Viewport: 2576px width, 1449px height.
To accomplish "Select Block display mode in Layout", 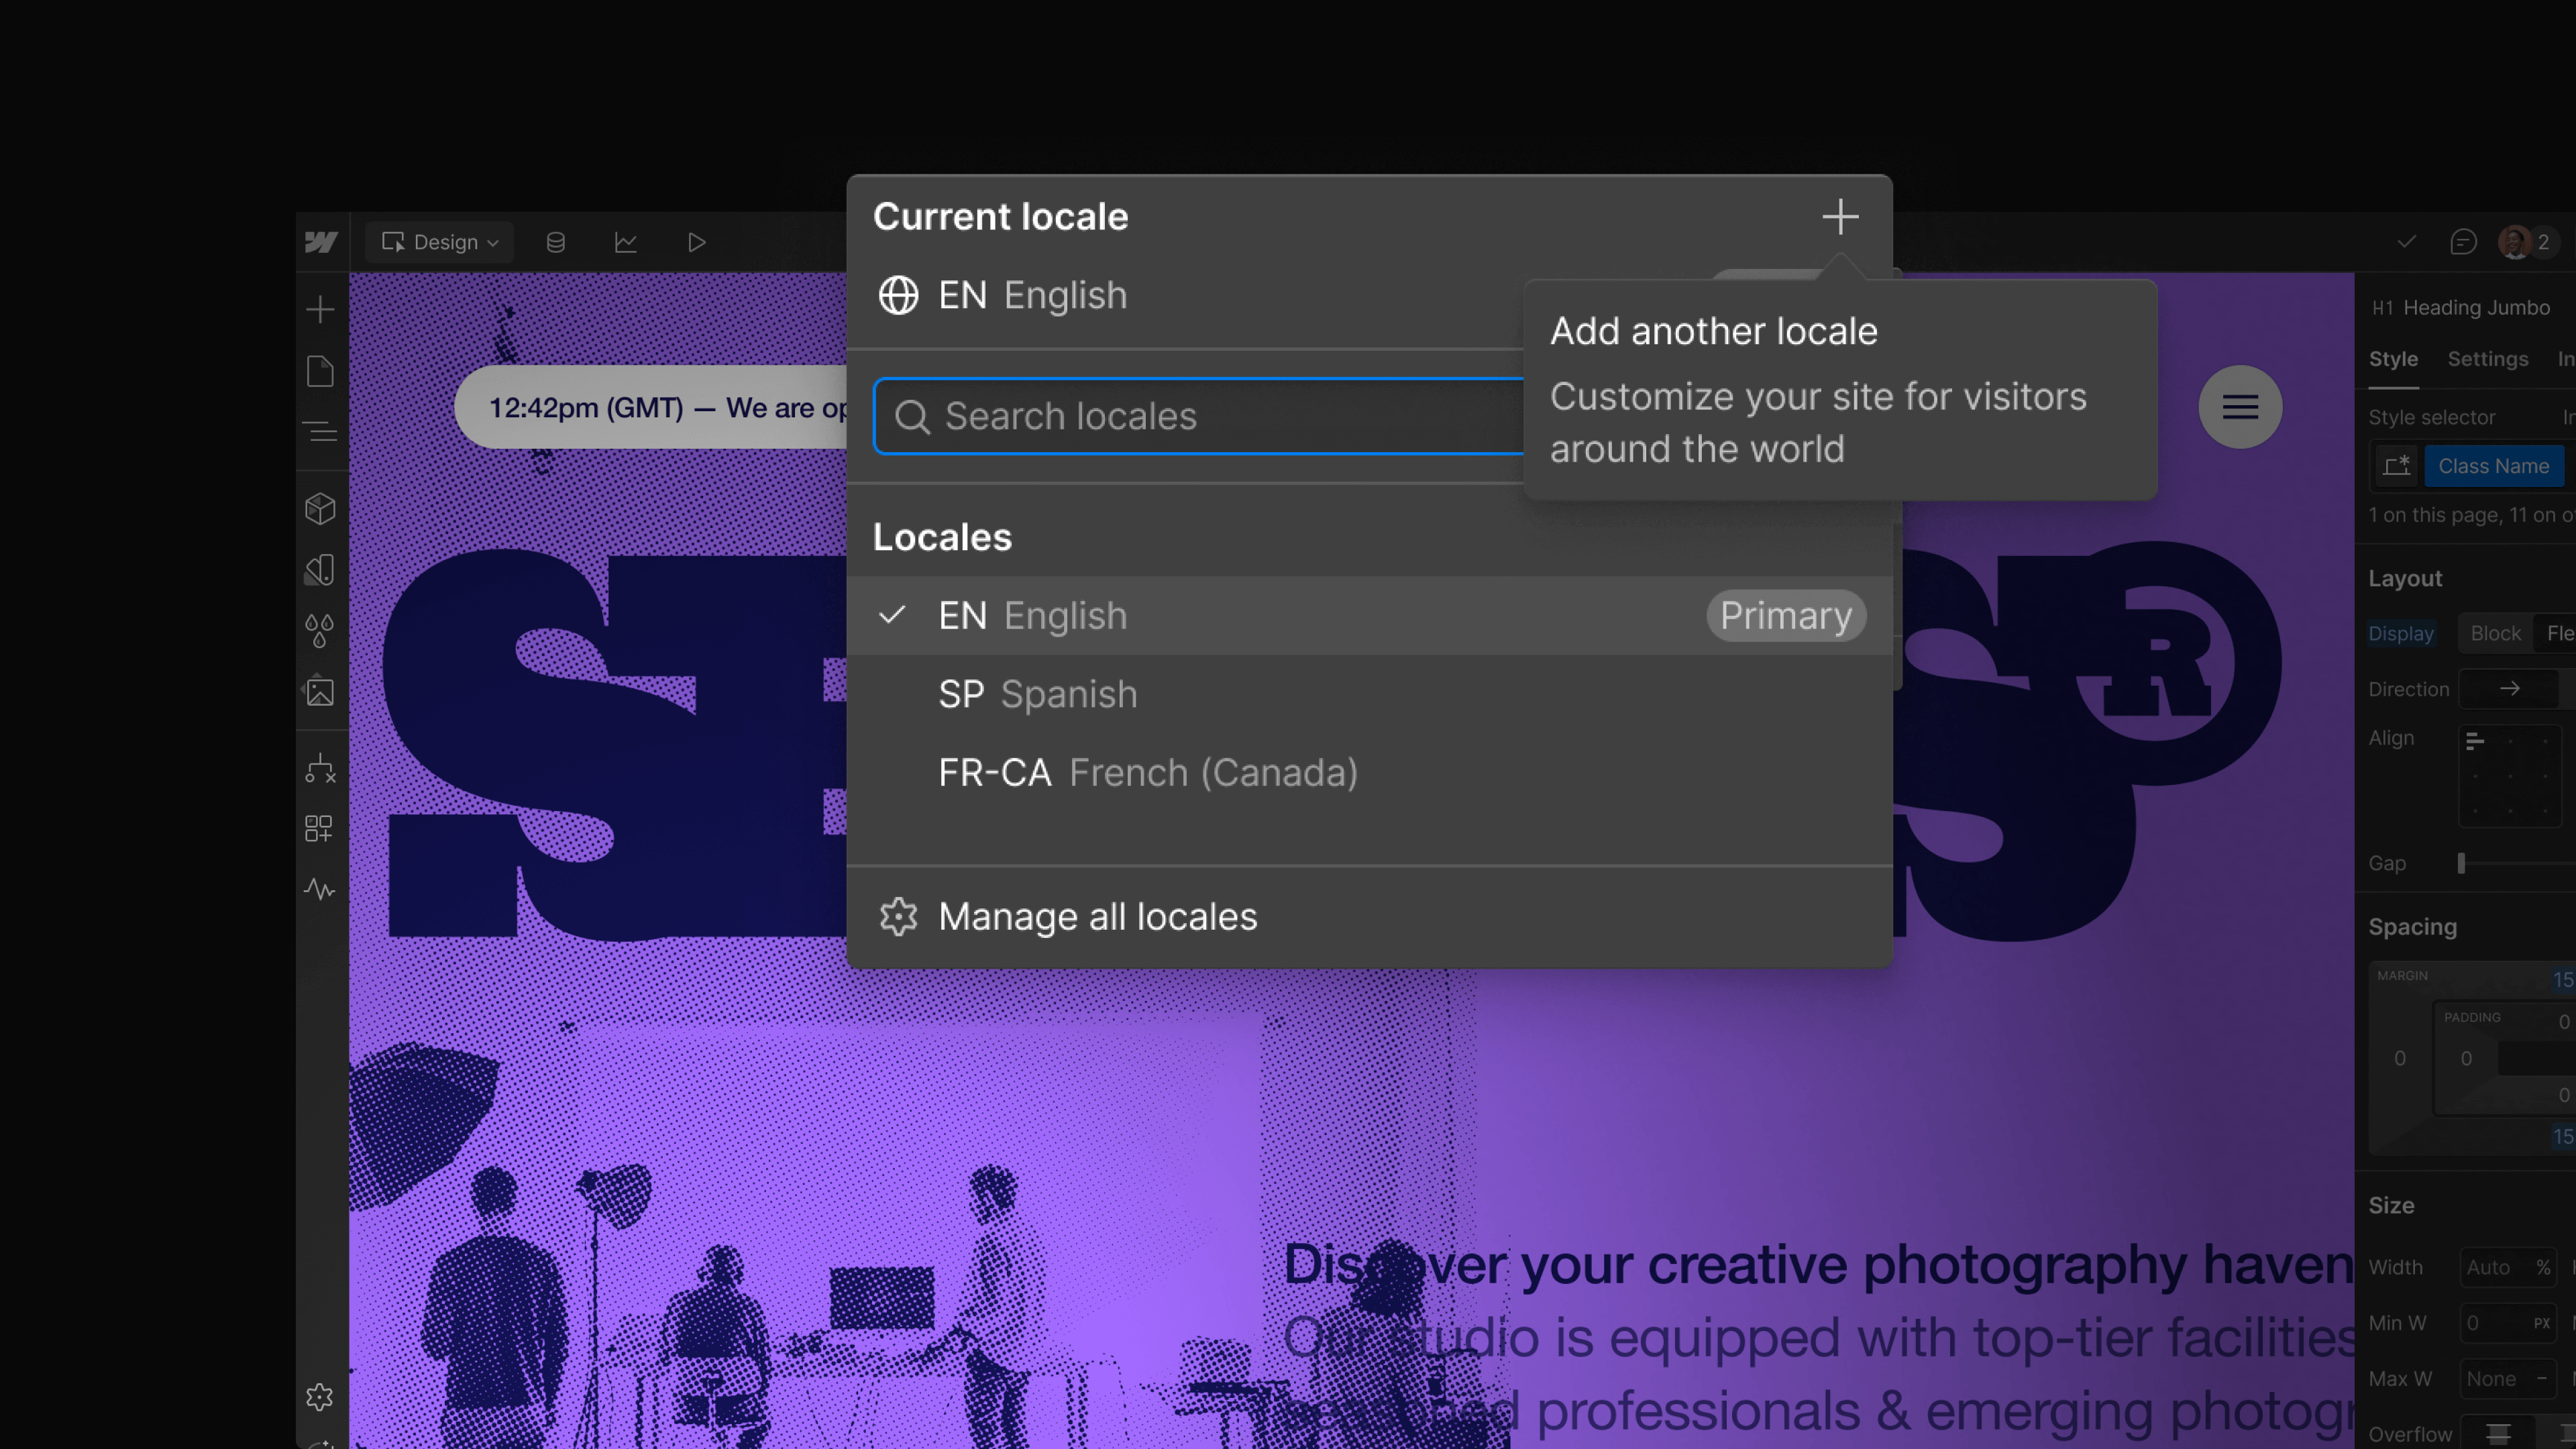I will point(2496,632).
